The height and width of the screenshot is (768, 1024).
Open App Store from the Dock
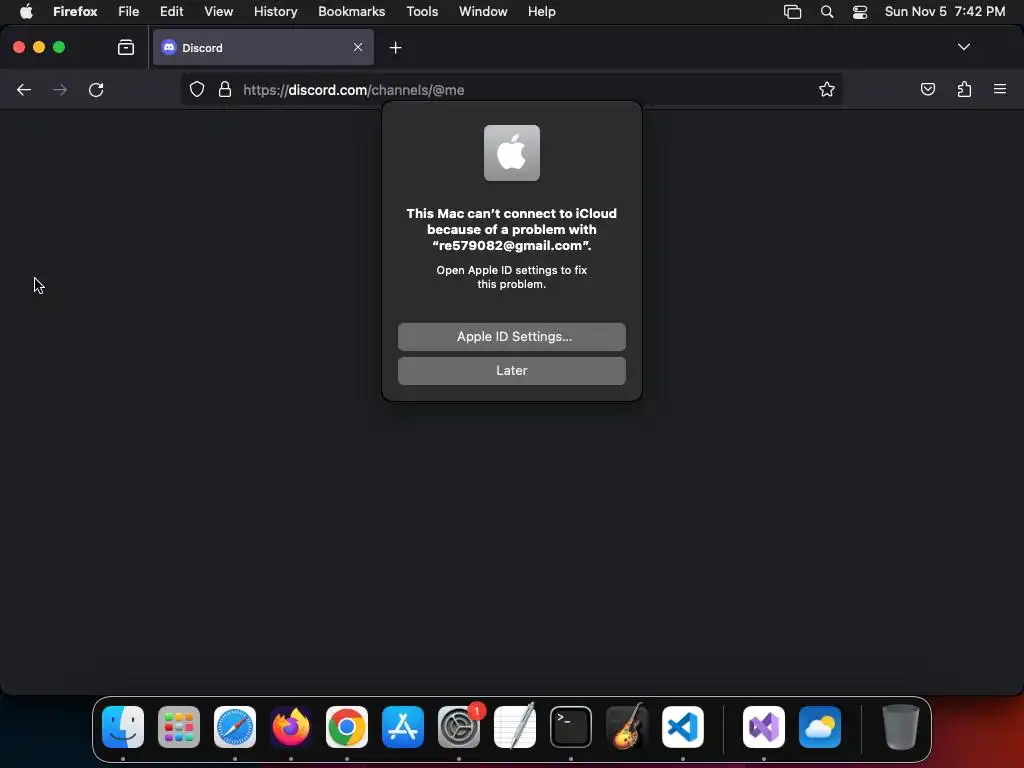403,727
